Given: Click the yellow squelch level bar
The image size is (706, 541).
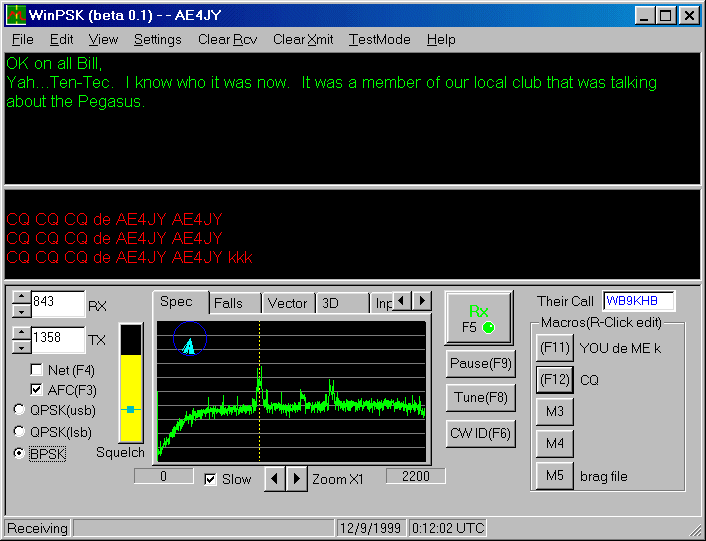Looking at the screenshot, I should 131,398.
